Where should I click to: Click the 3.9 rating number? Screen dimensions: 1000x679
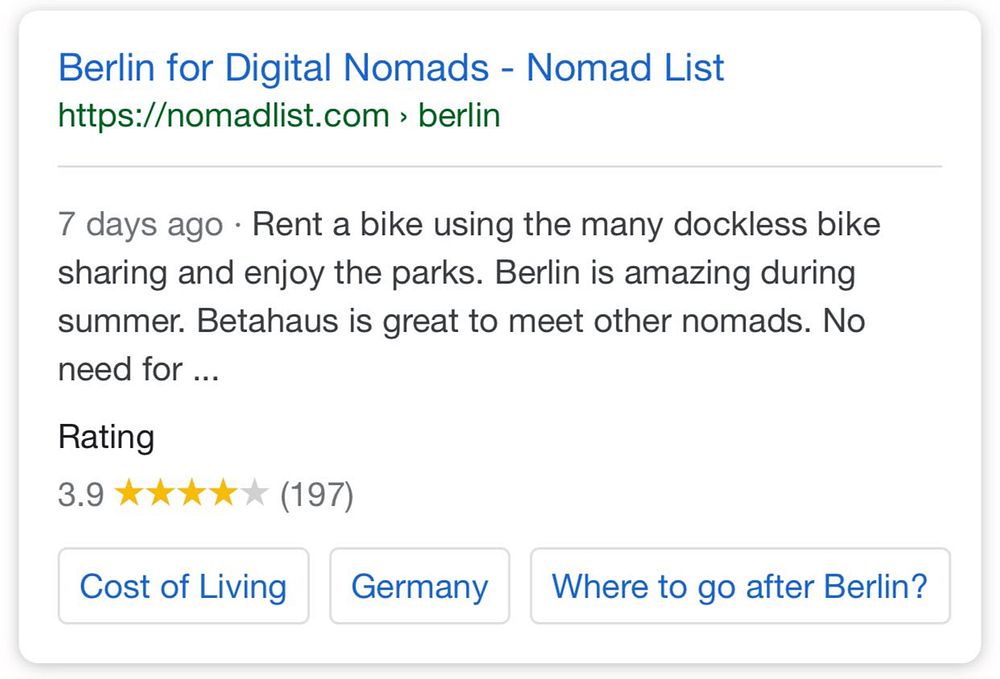pyautogui.click(x=81, y=494)
